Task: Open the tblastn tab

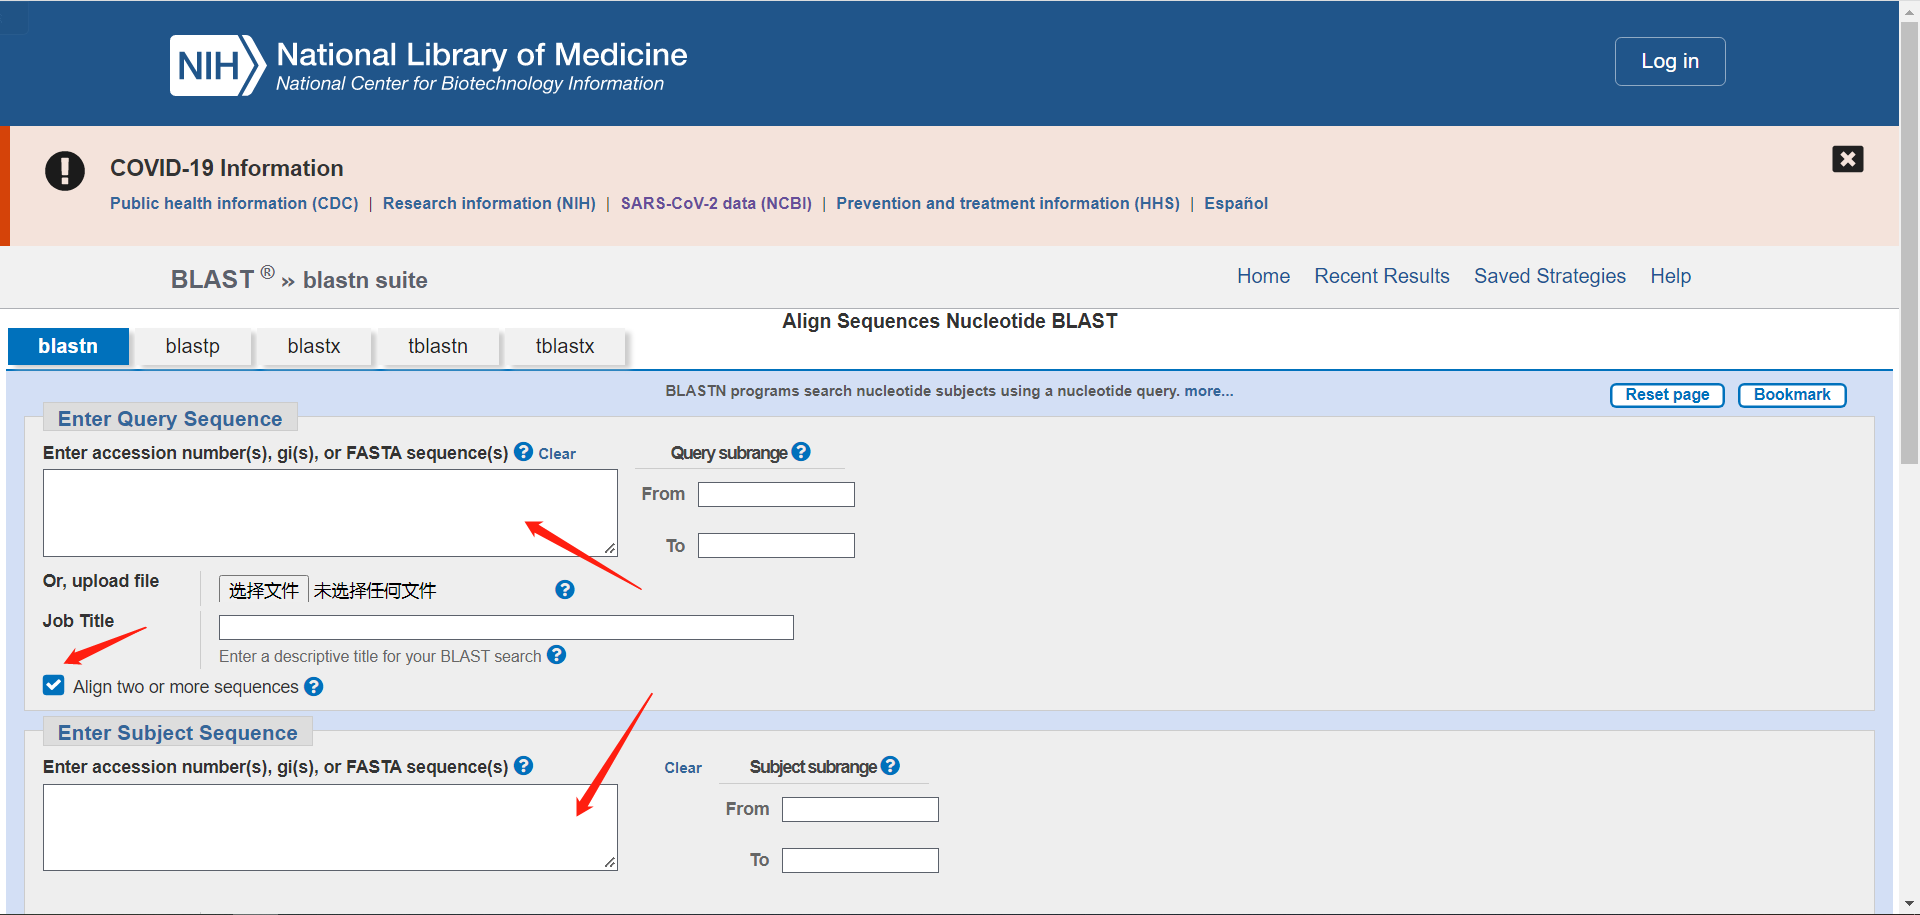Action: click(x=438, y=346)
